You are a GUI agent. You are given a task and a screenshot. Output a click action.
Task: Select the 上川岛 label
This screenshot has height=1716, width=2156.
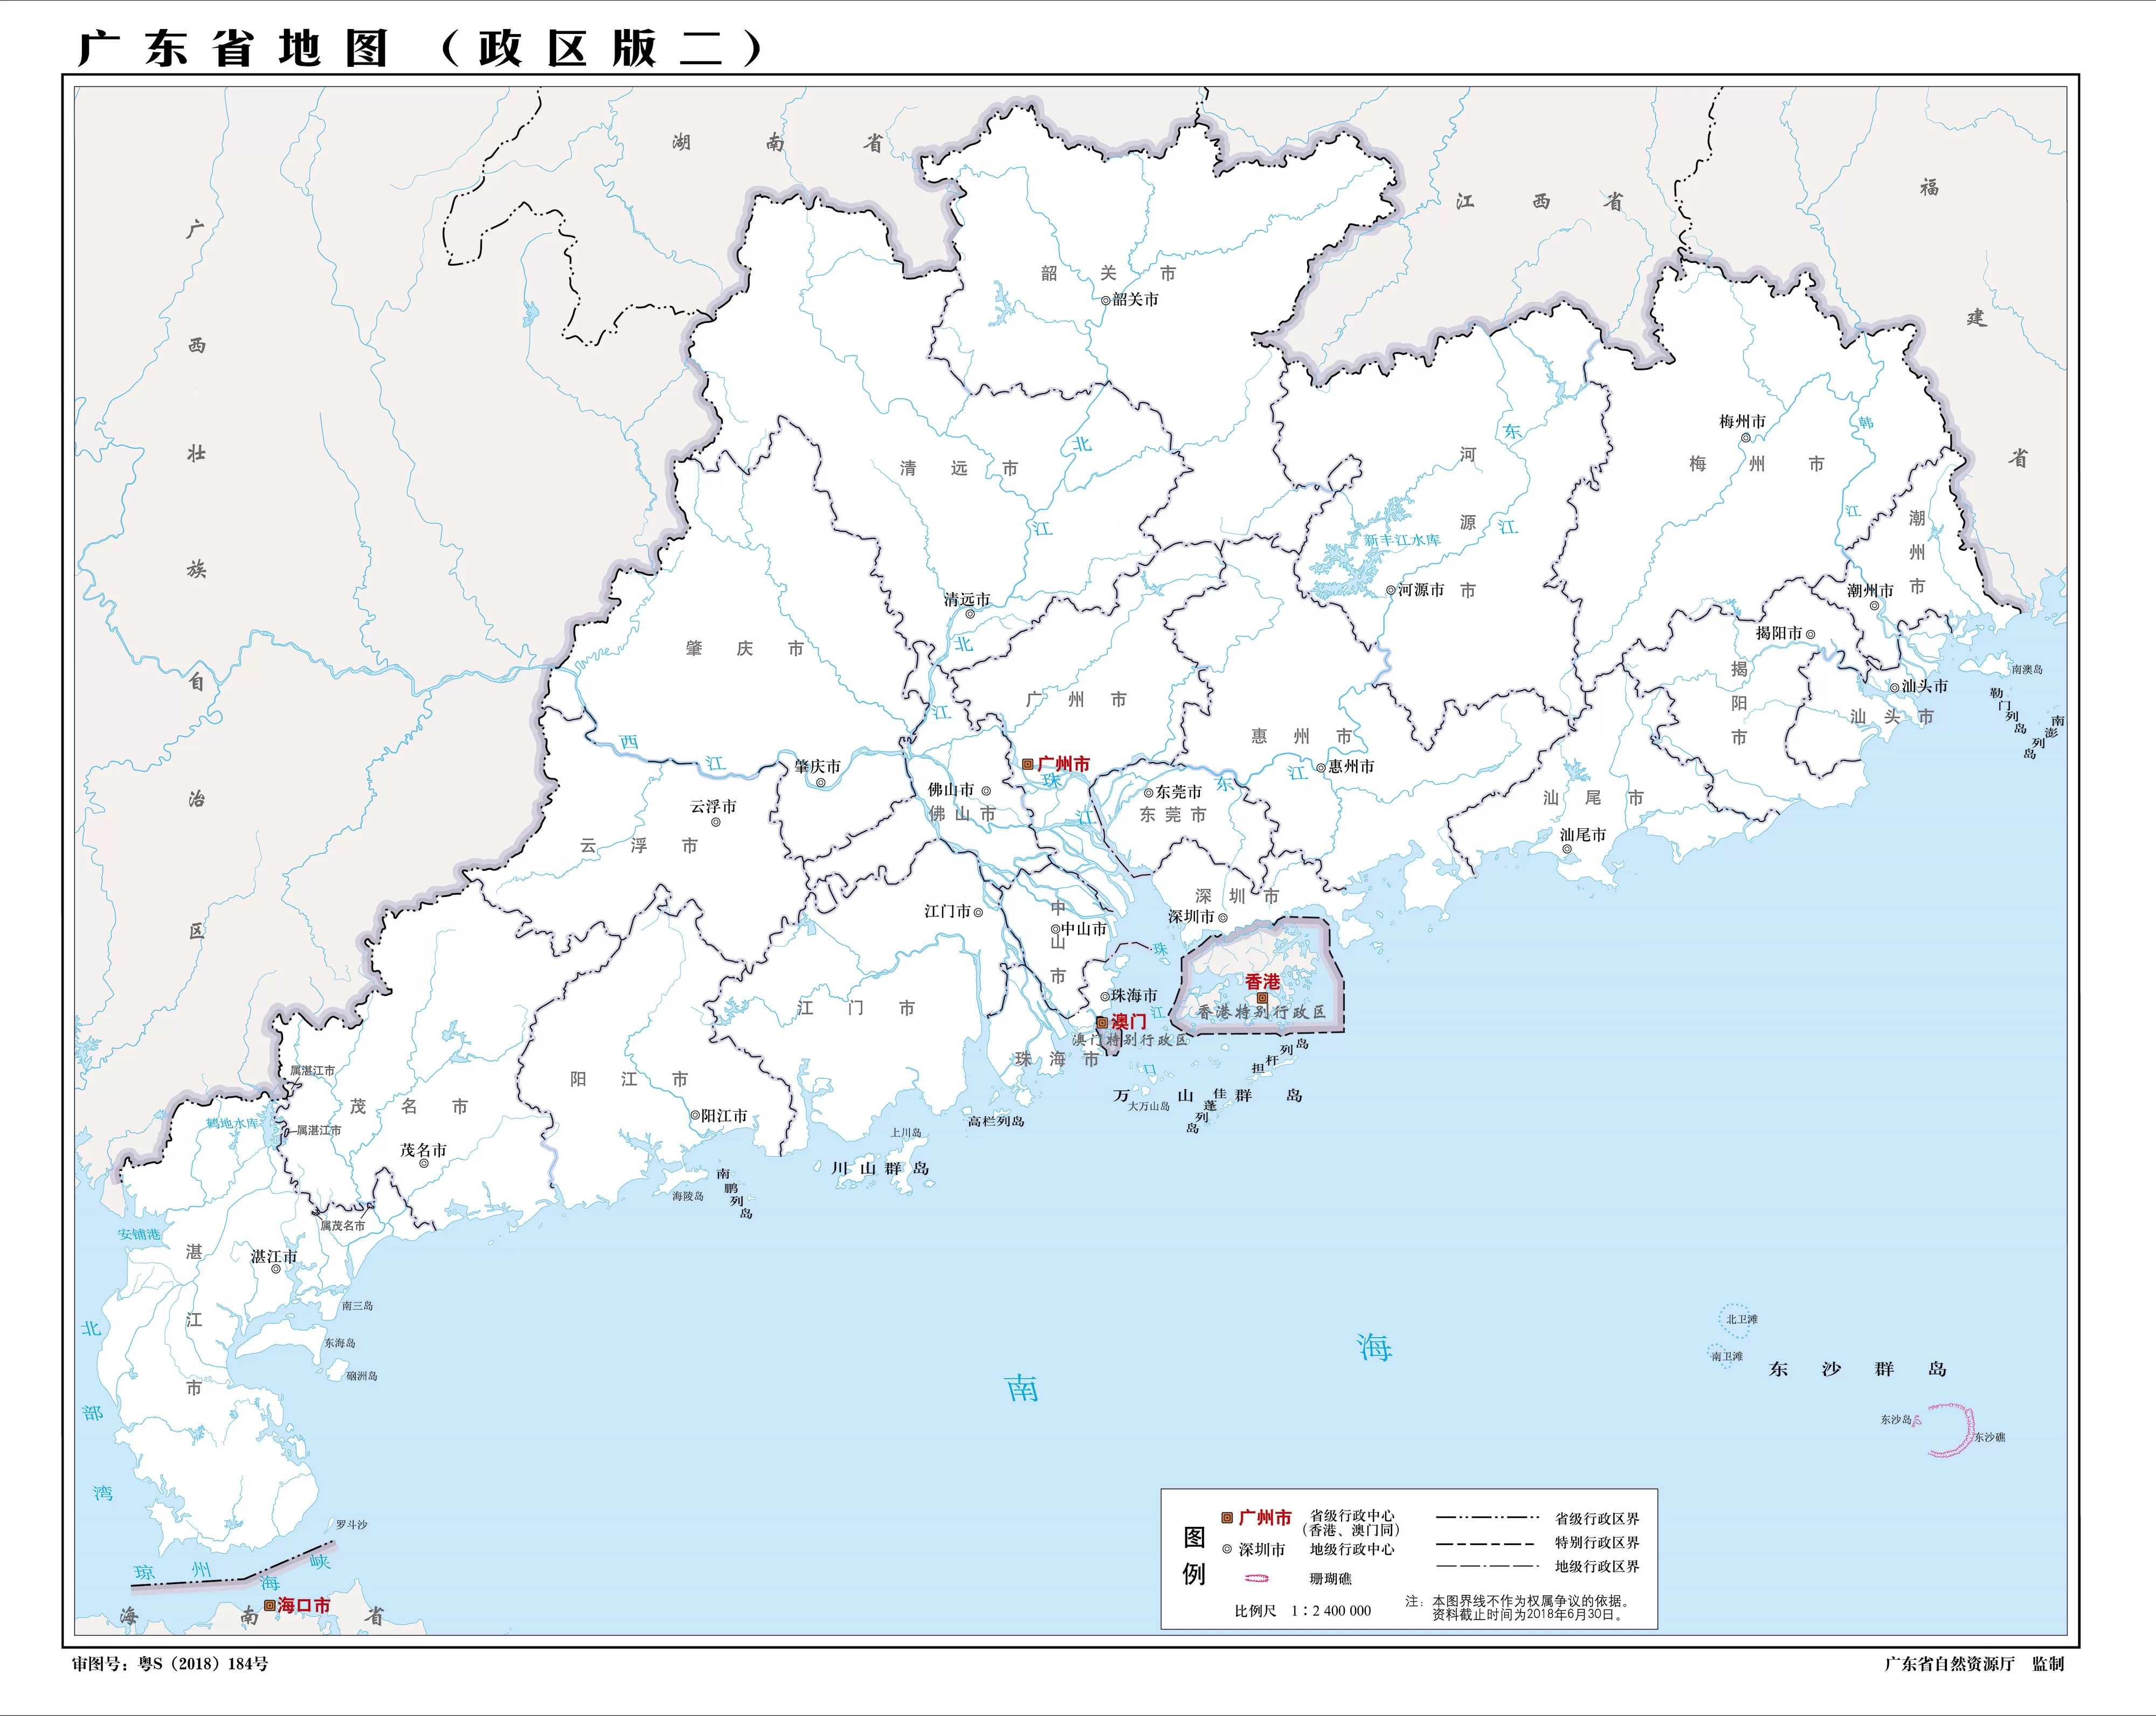(906, 1133)
